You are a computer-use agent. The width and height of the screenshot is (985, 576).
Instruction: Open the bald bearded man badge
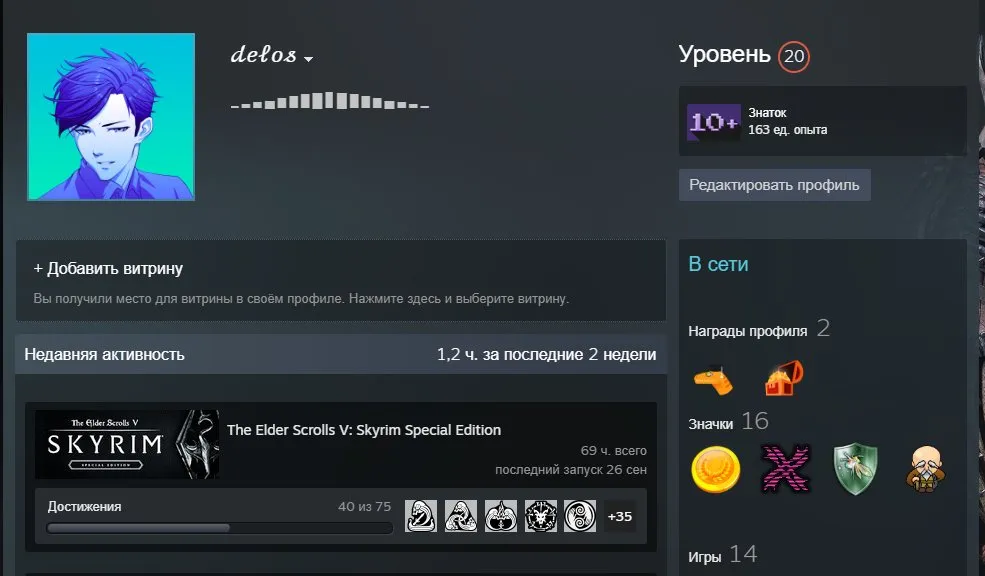coord(925,469)
